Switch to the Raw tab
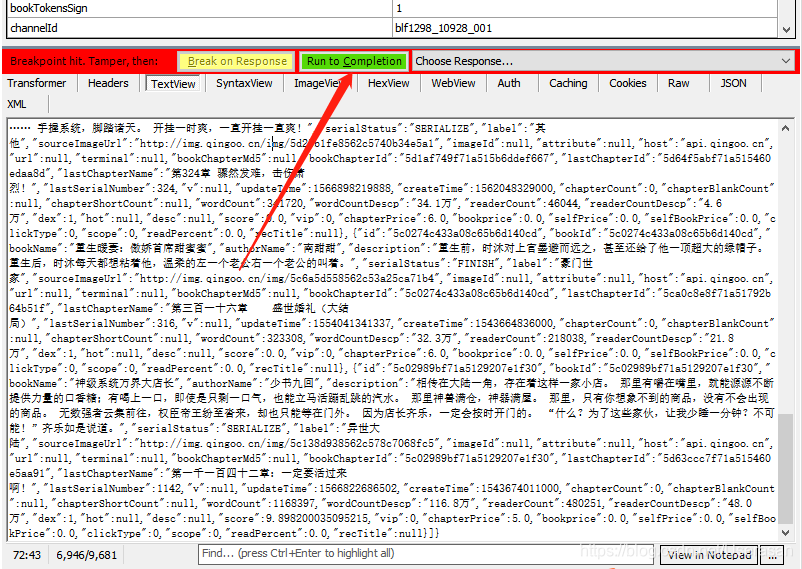The image size is (802, 569). pyautogui.click(x=678, y=83)
